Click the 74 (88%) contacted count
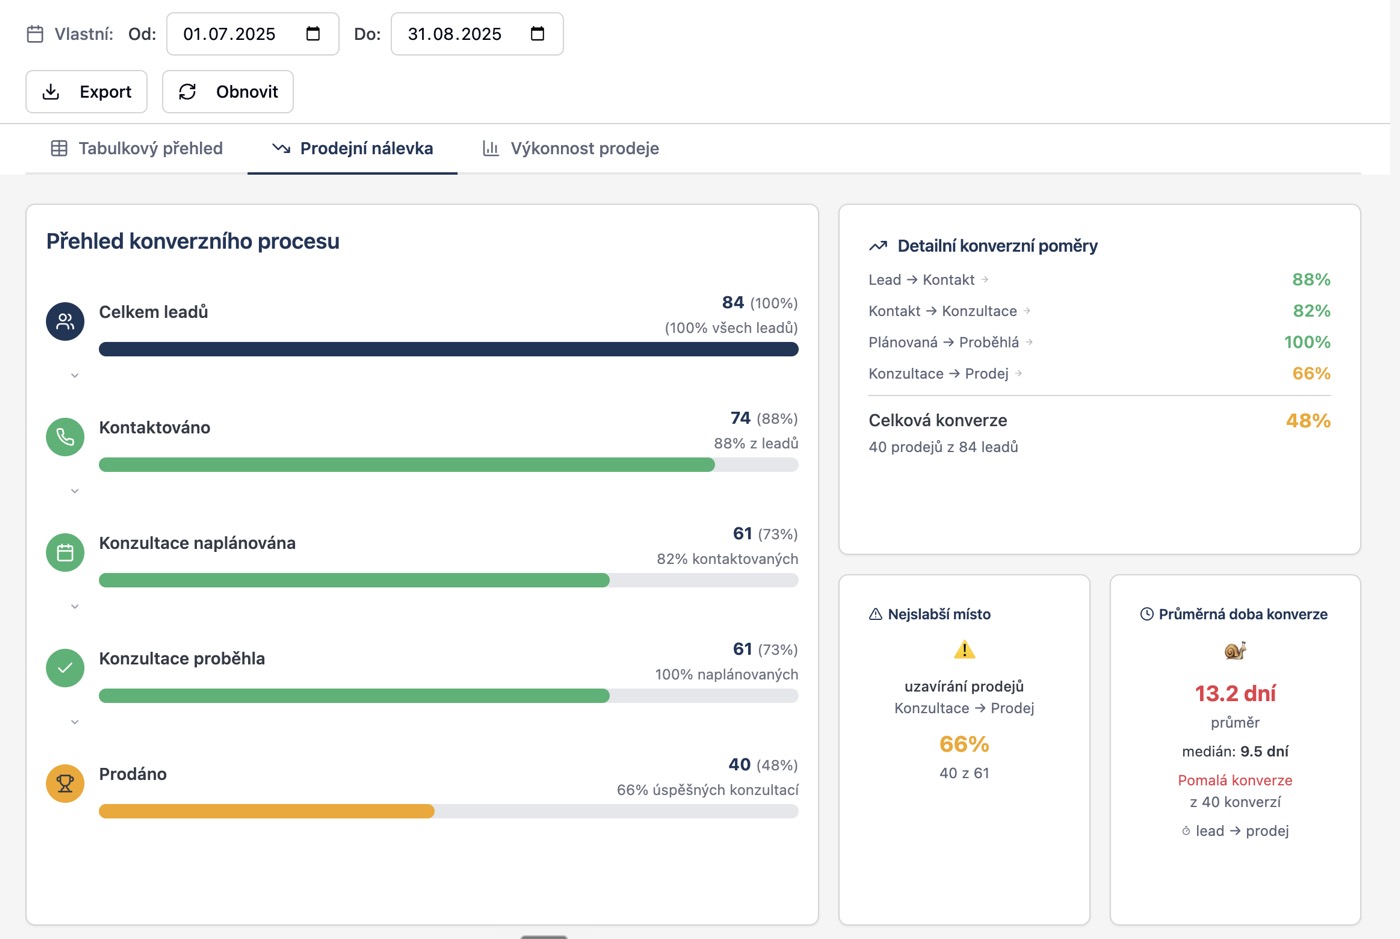Screen dimensions: 1400x939 pos(764,418)
